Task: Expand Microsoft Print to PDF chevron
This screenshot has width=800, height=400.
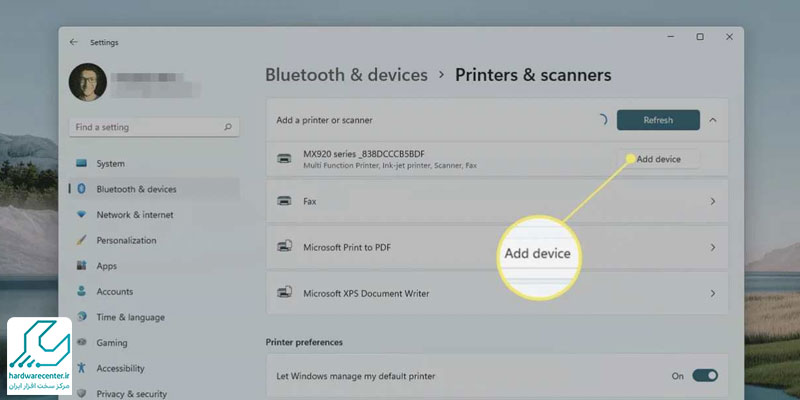Action: tap(712, 247)
